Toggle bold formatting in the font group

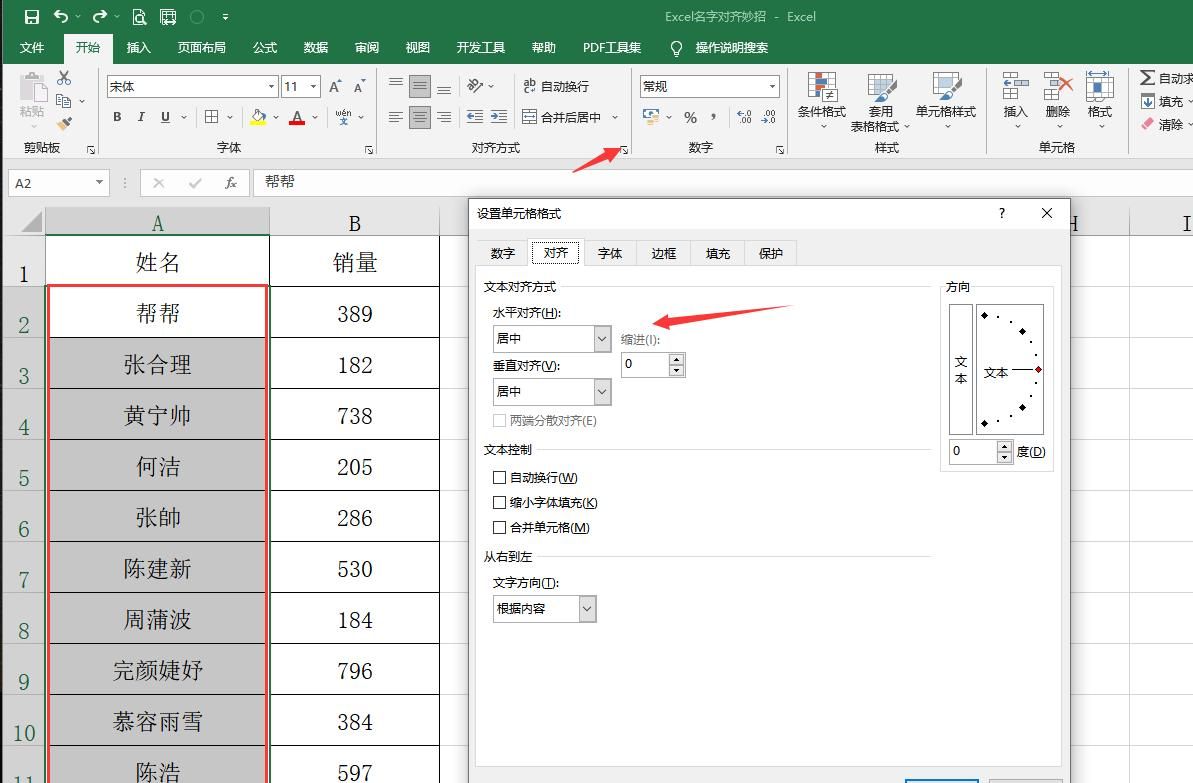pyautogui.click(x=116, y=117)
